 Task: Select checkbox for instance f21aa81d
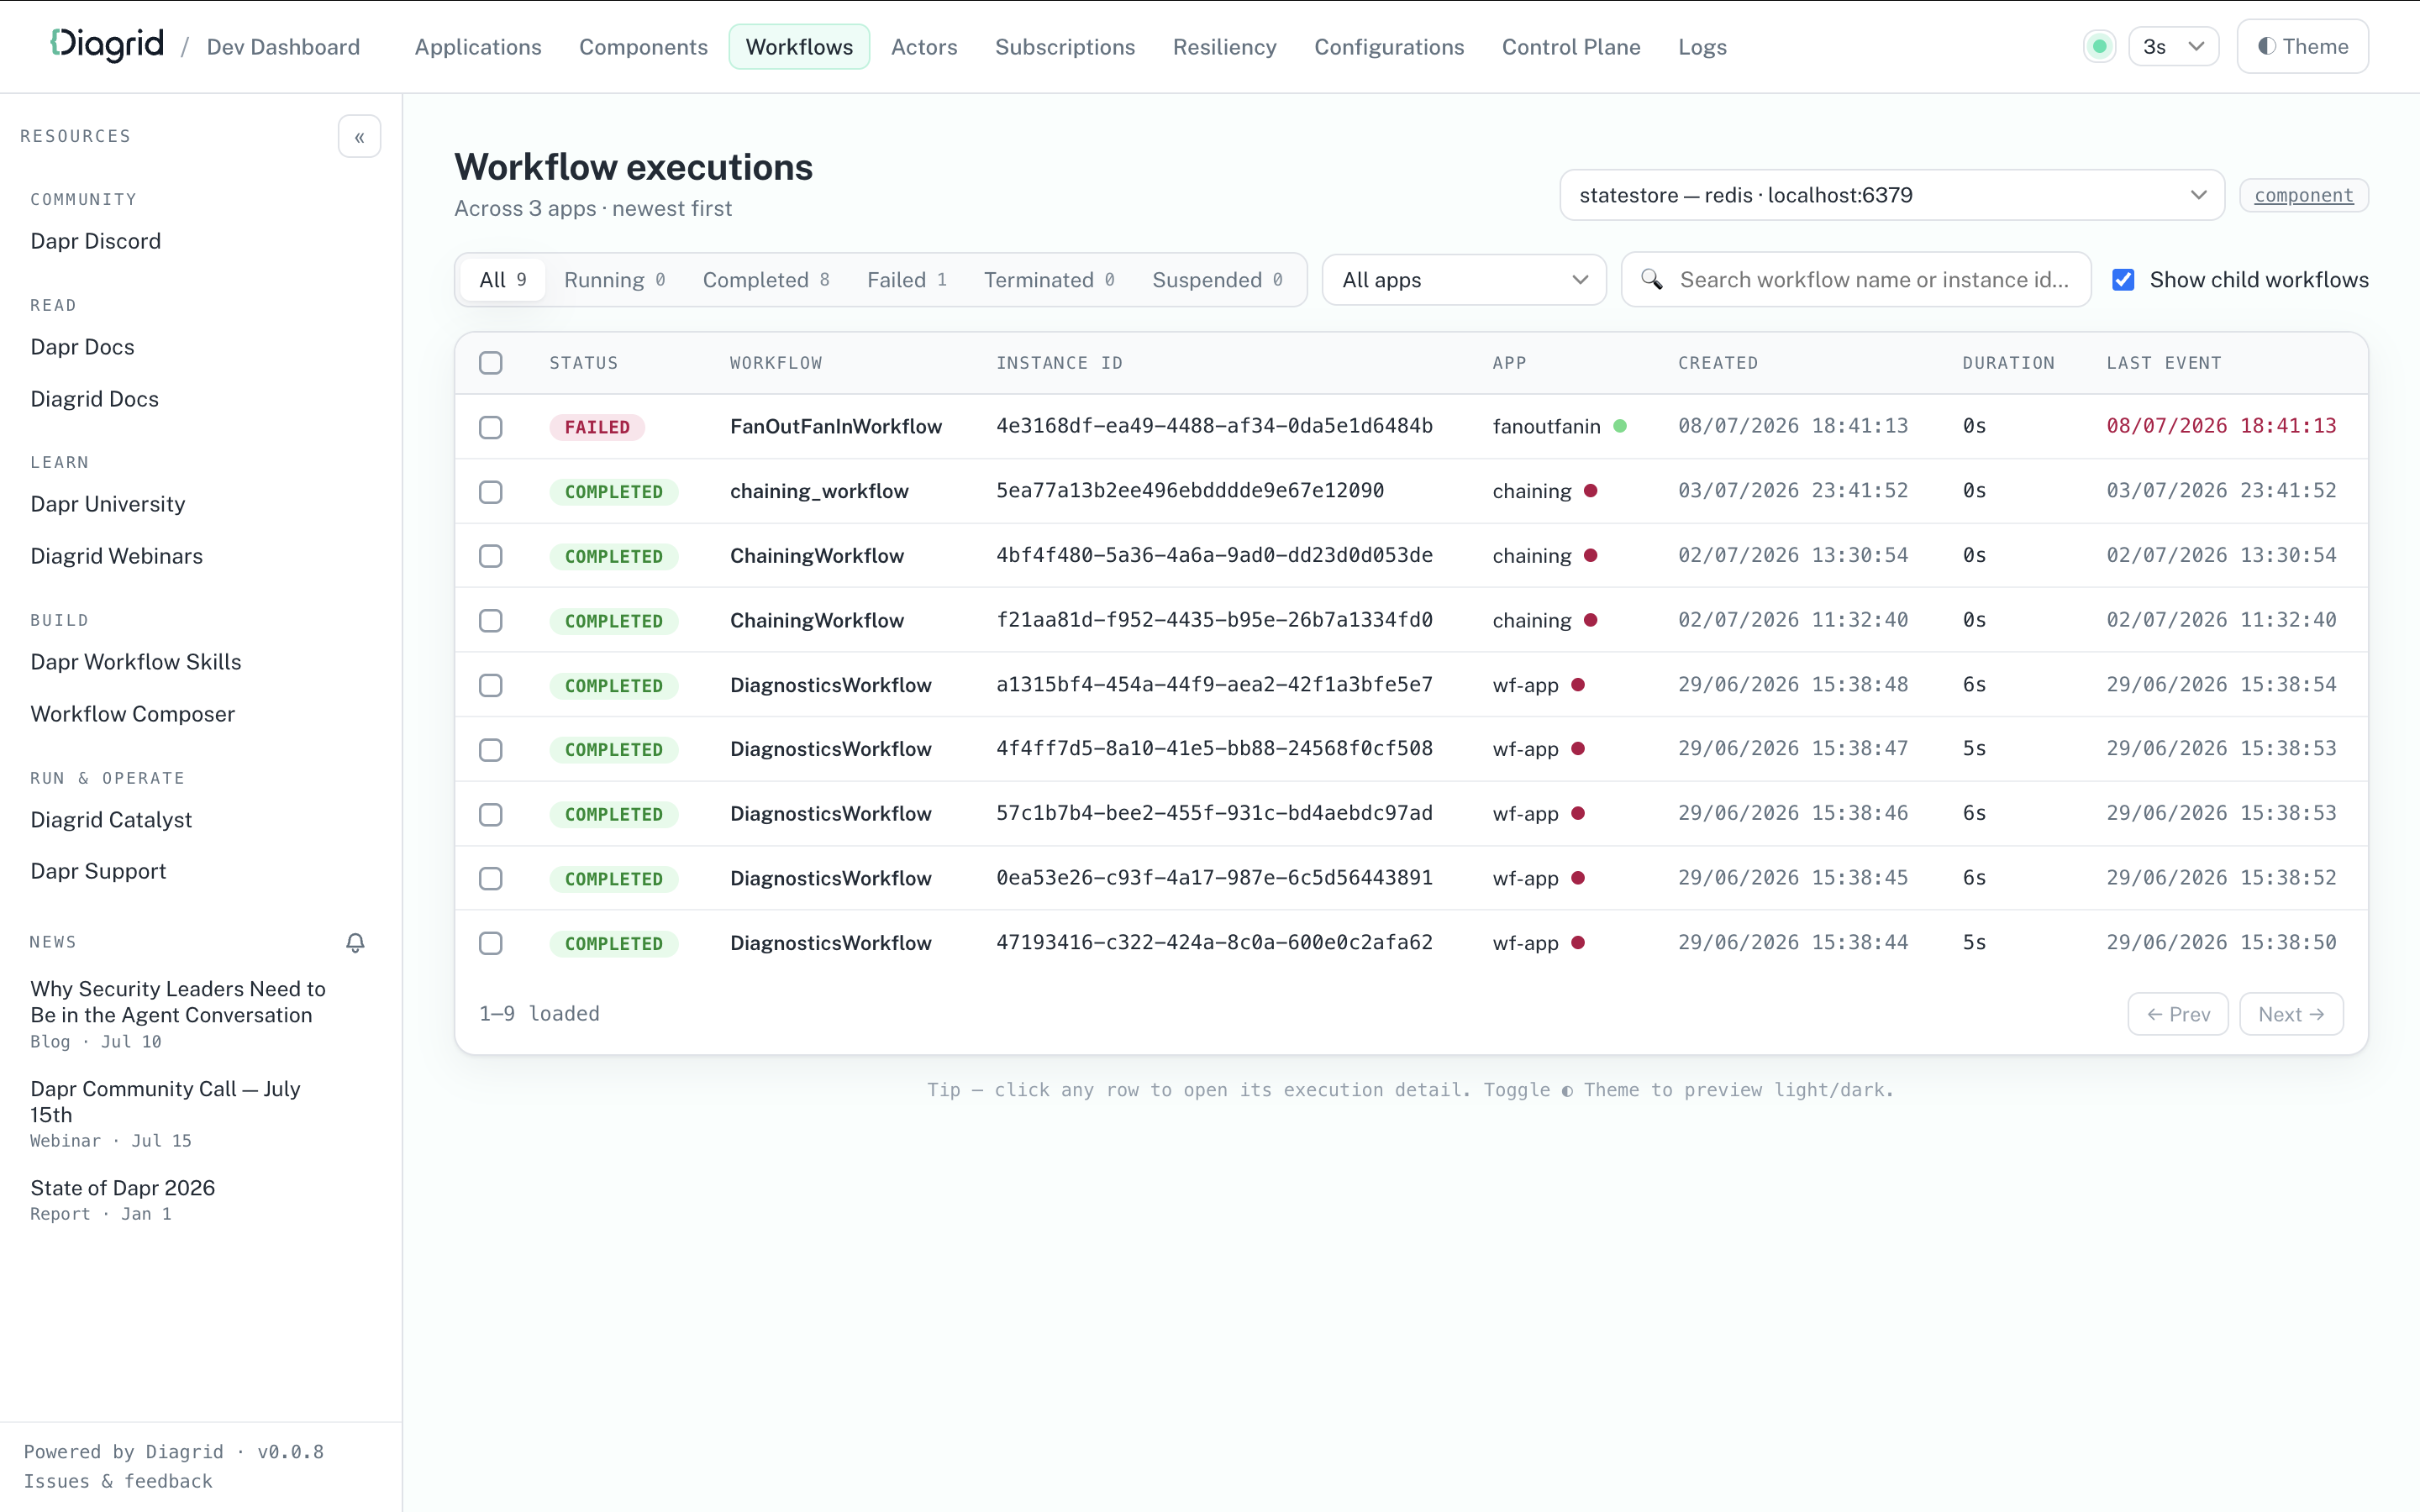coord(490,621)
